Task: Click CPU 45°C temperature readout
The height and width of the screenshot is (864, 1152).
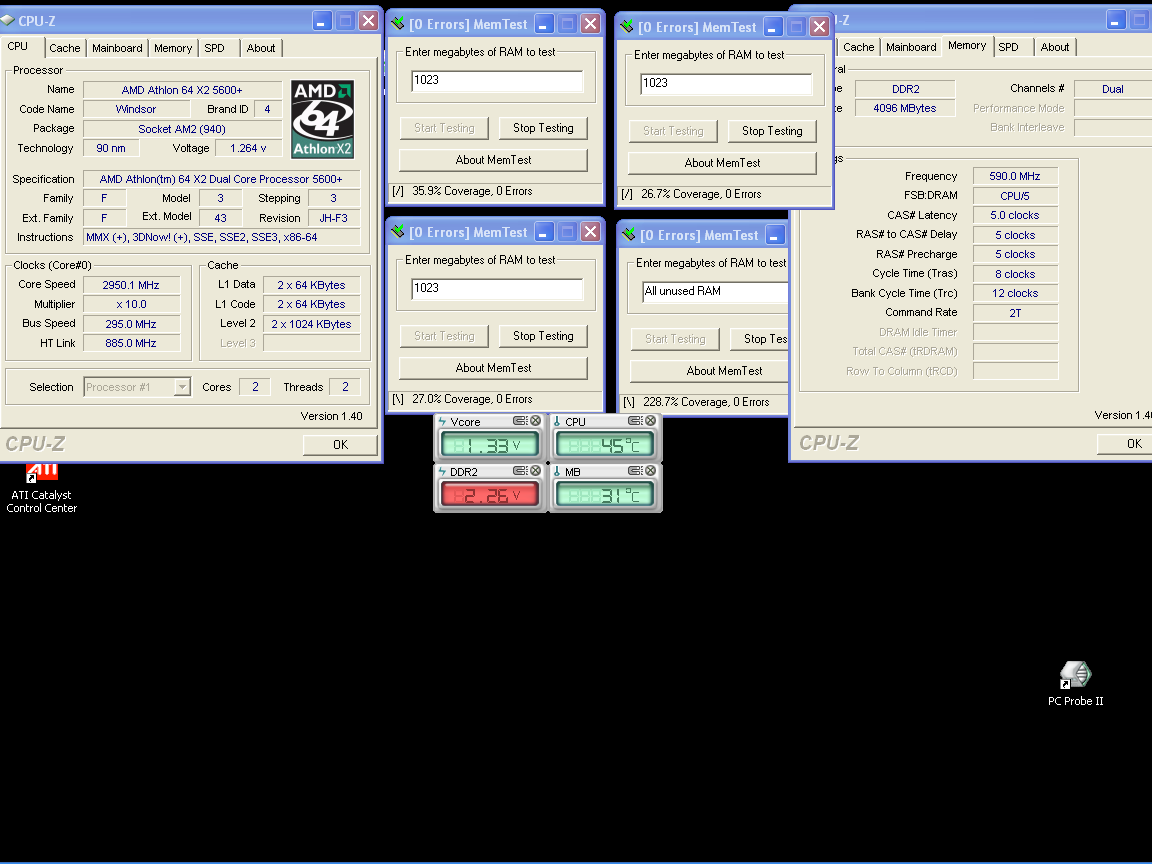Action: tap(604, 444)
